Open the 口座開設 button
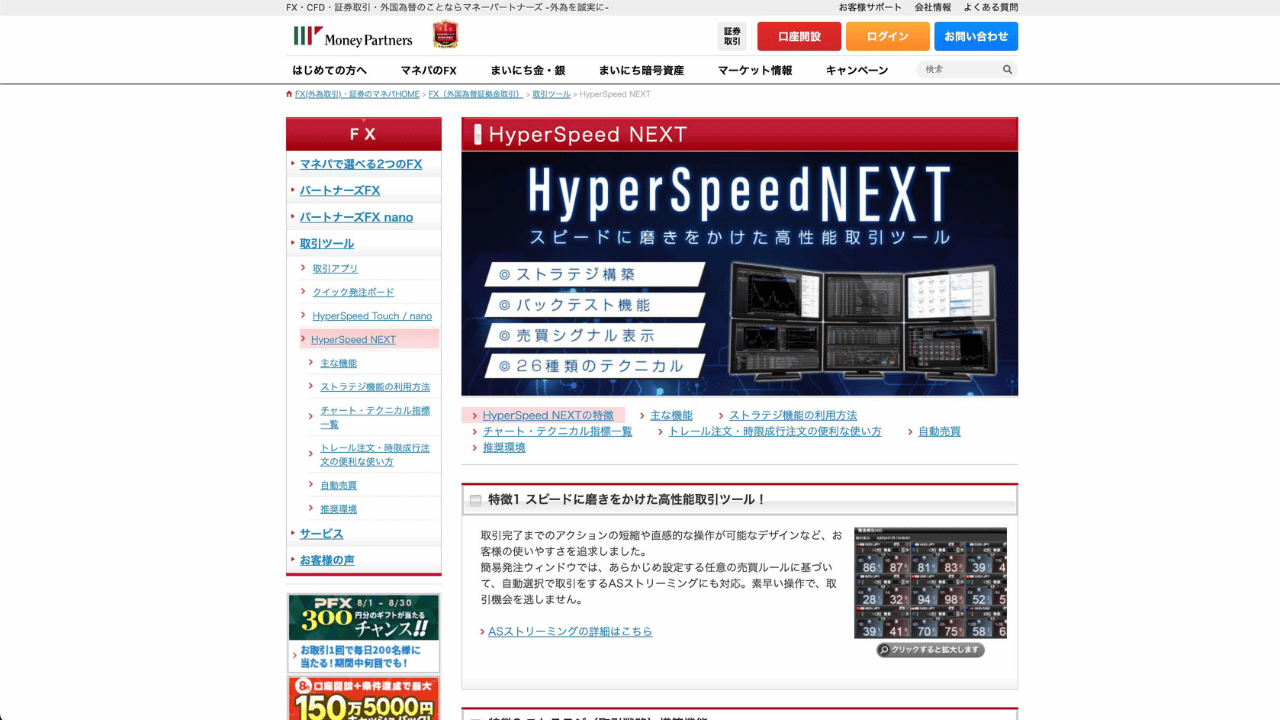 (799, 36)
